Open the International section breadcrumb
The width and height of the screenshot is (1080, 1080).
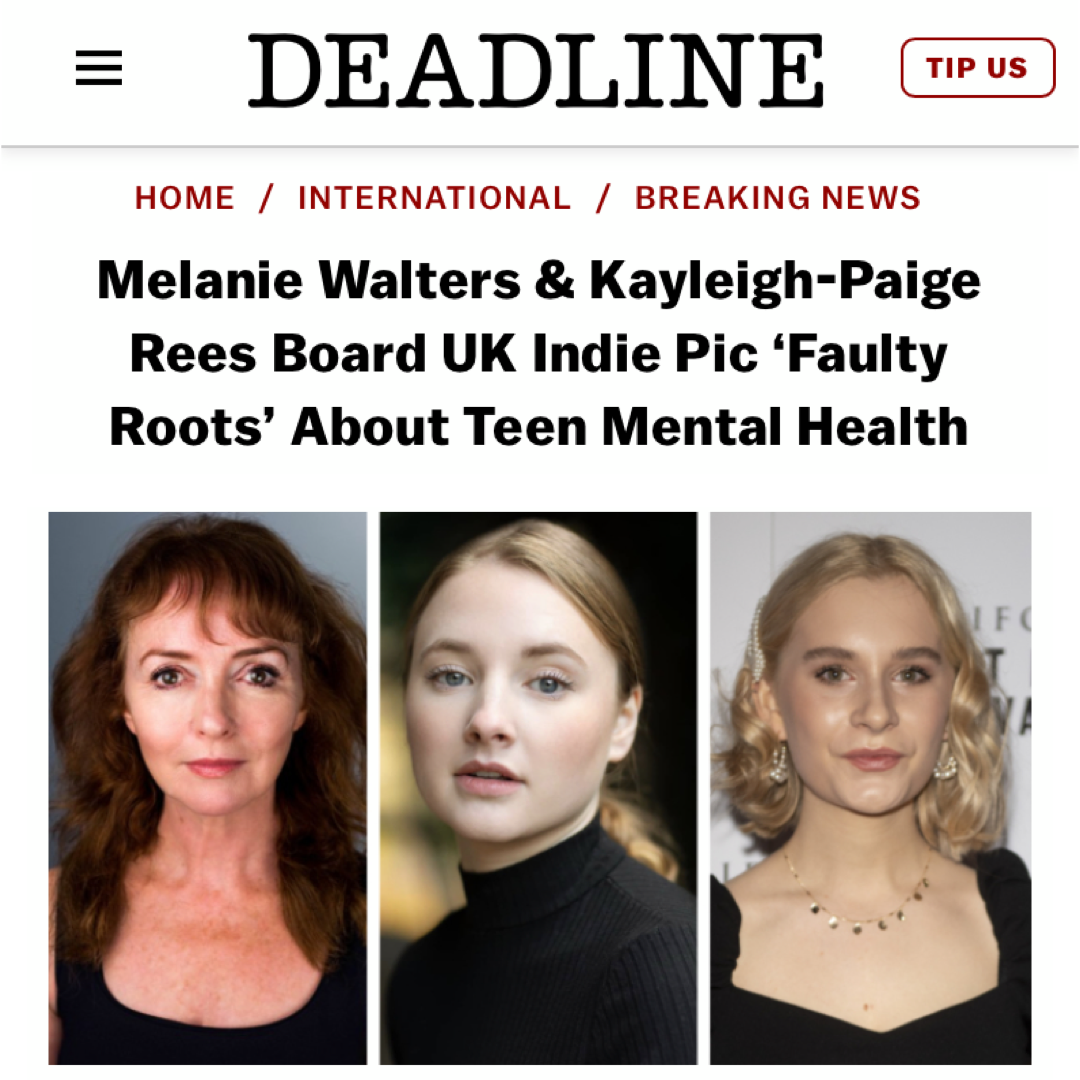434,198
